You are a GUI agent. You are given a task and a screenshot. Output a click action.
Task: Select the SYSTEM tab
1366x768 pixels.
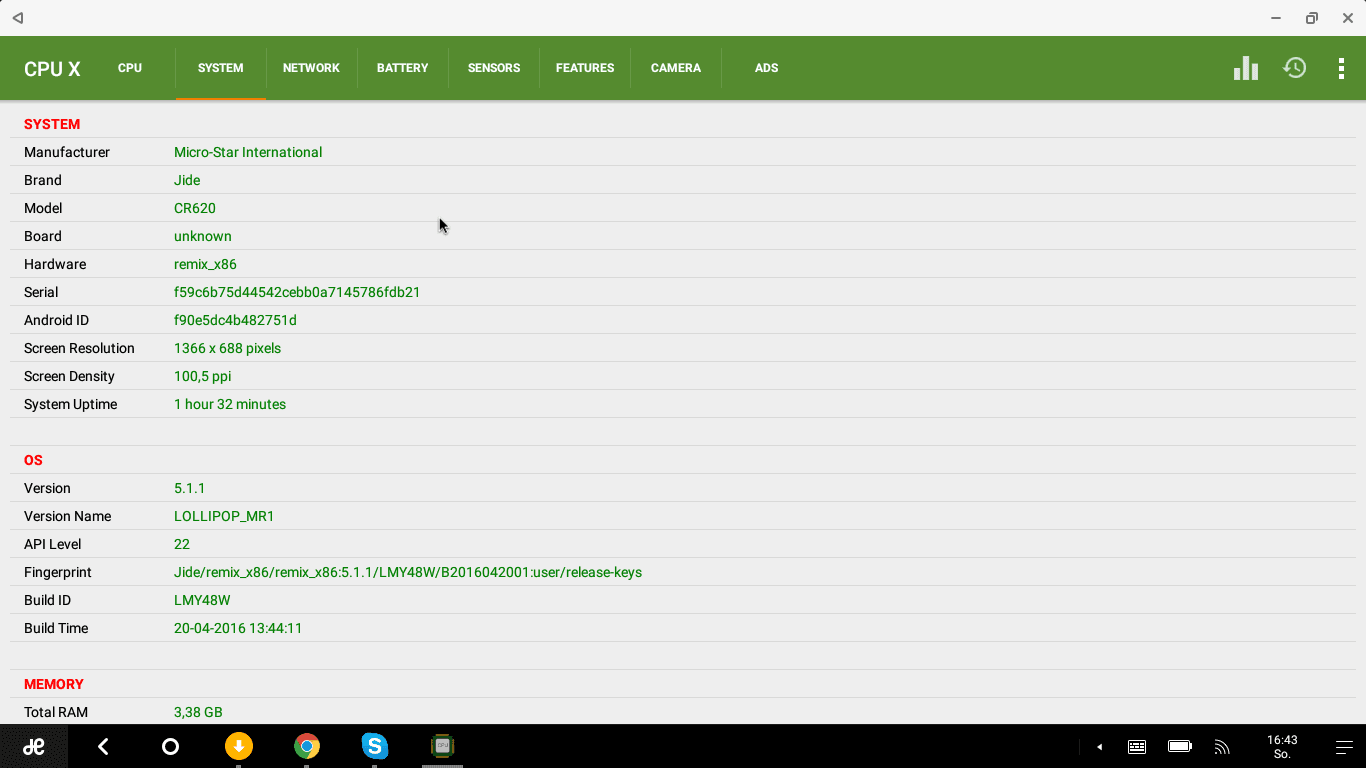tap(220, 68)
